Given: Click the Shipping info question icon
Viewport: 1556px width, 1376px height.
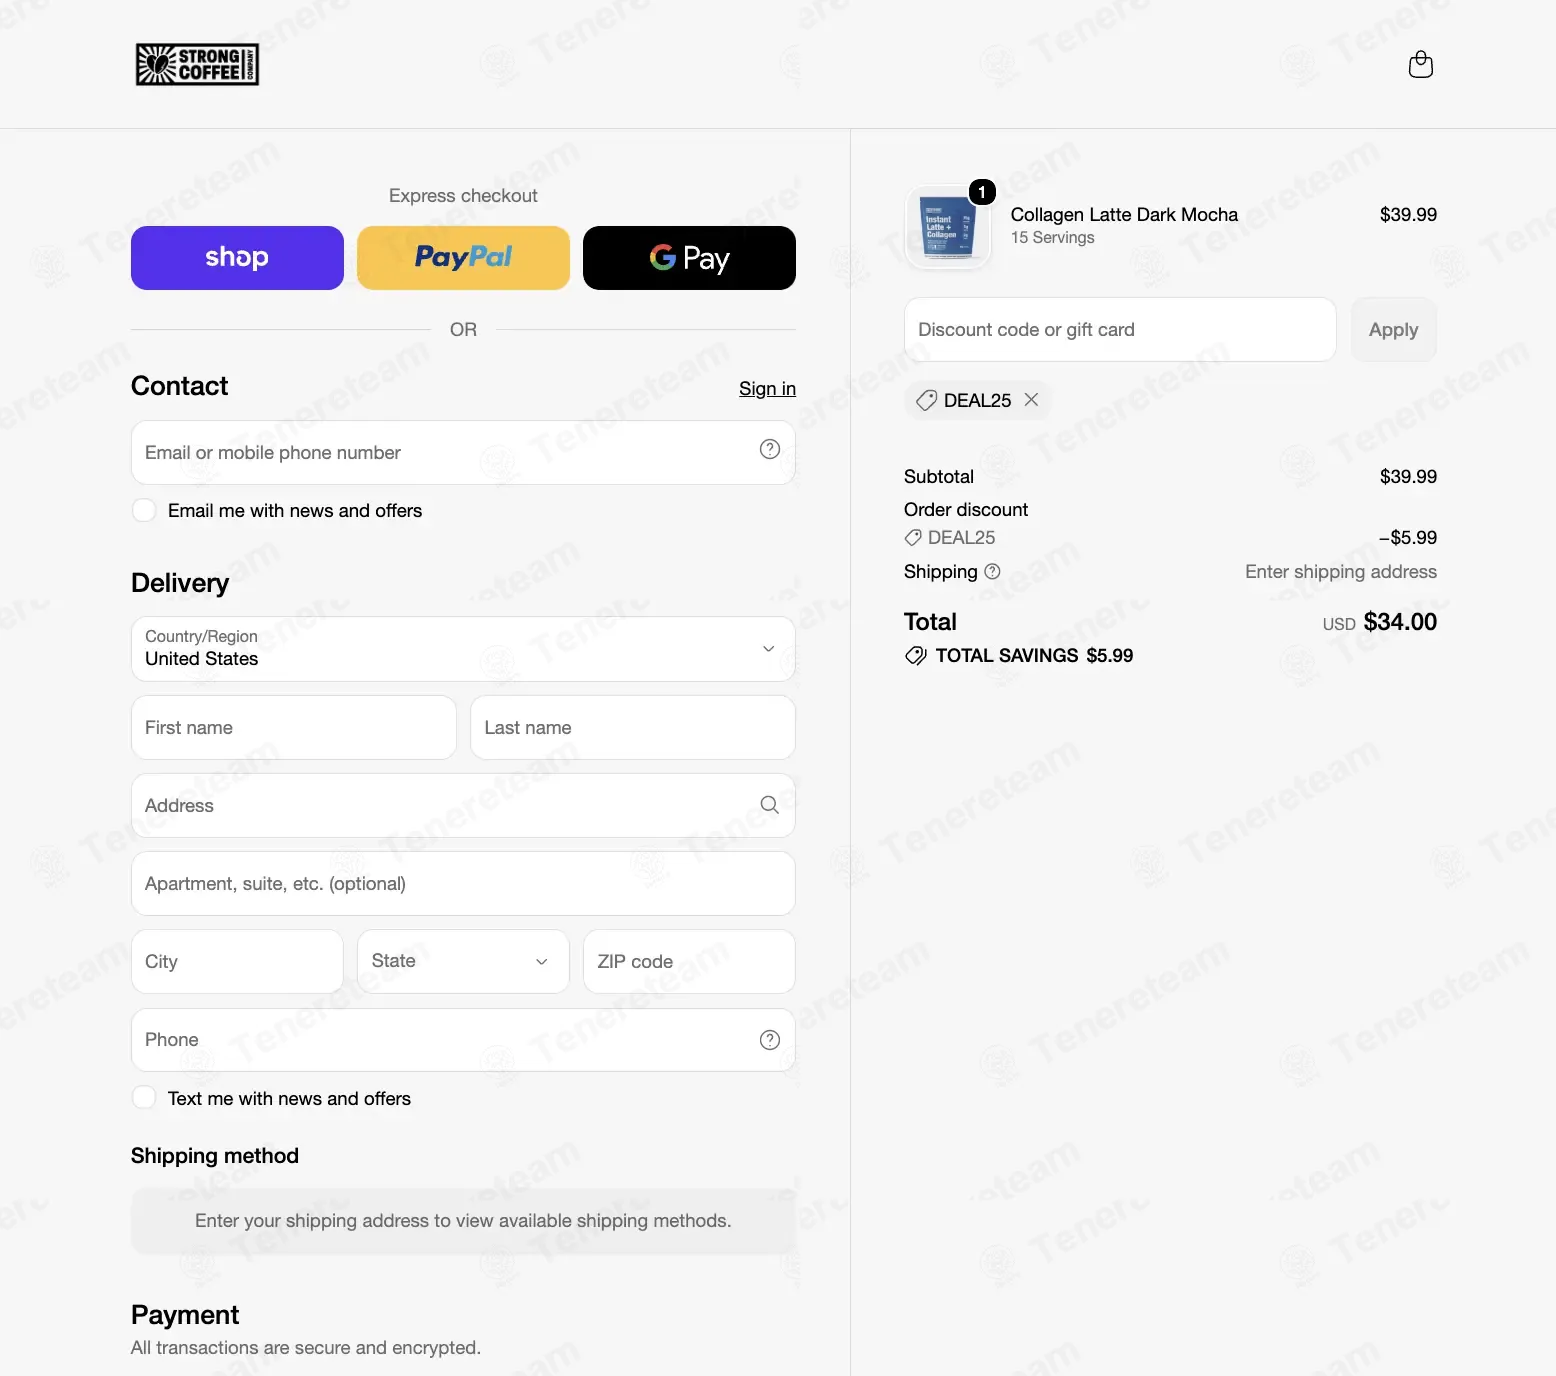Looking at the screenshot, I should [992, 572].
